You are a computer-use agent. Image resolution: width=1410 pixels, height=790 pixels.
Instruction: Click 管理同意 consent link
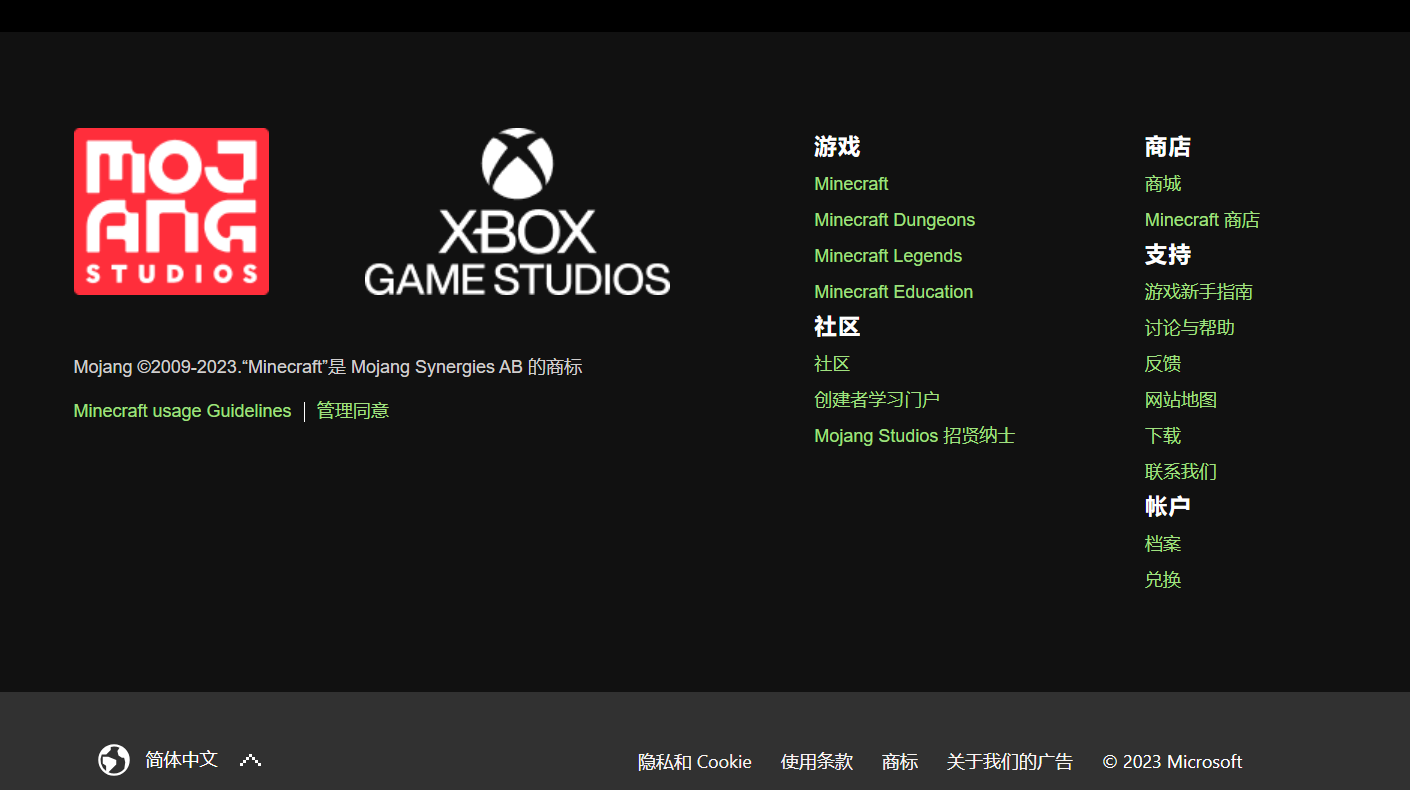point(353,411)
